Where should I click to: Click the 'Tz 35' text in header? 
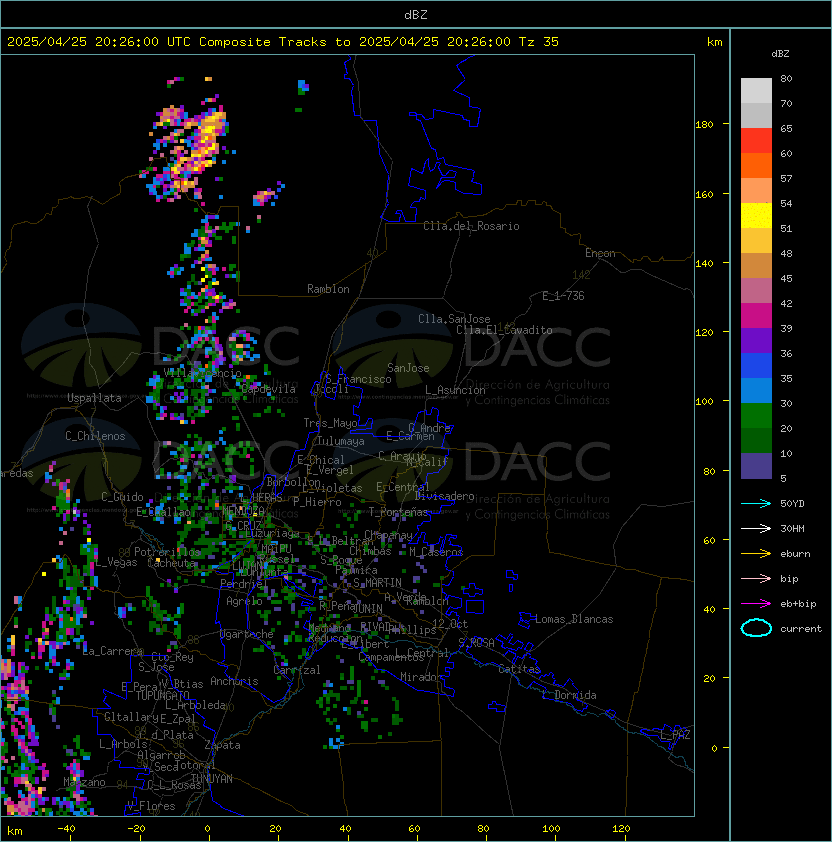point(539,42)
